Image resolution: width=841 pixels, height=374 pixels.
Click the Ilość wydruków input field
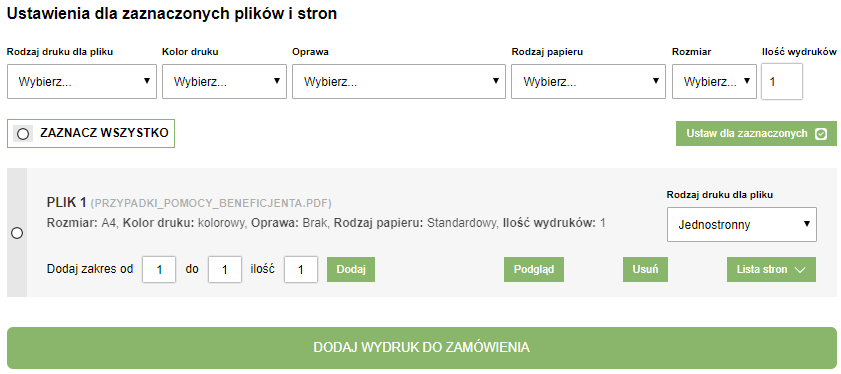(782, 82)
